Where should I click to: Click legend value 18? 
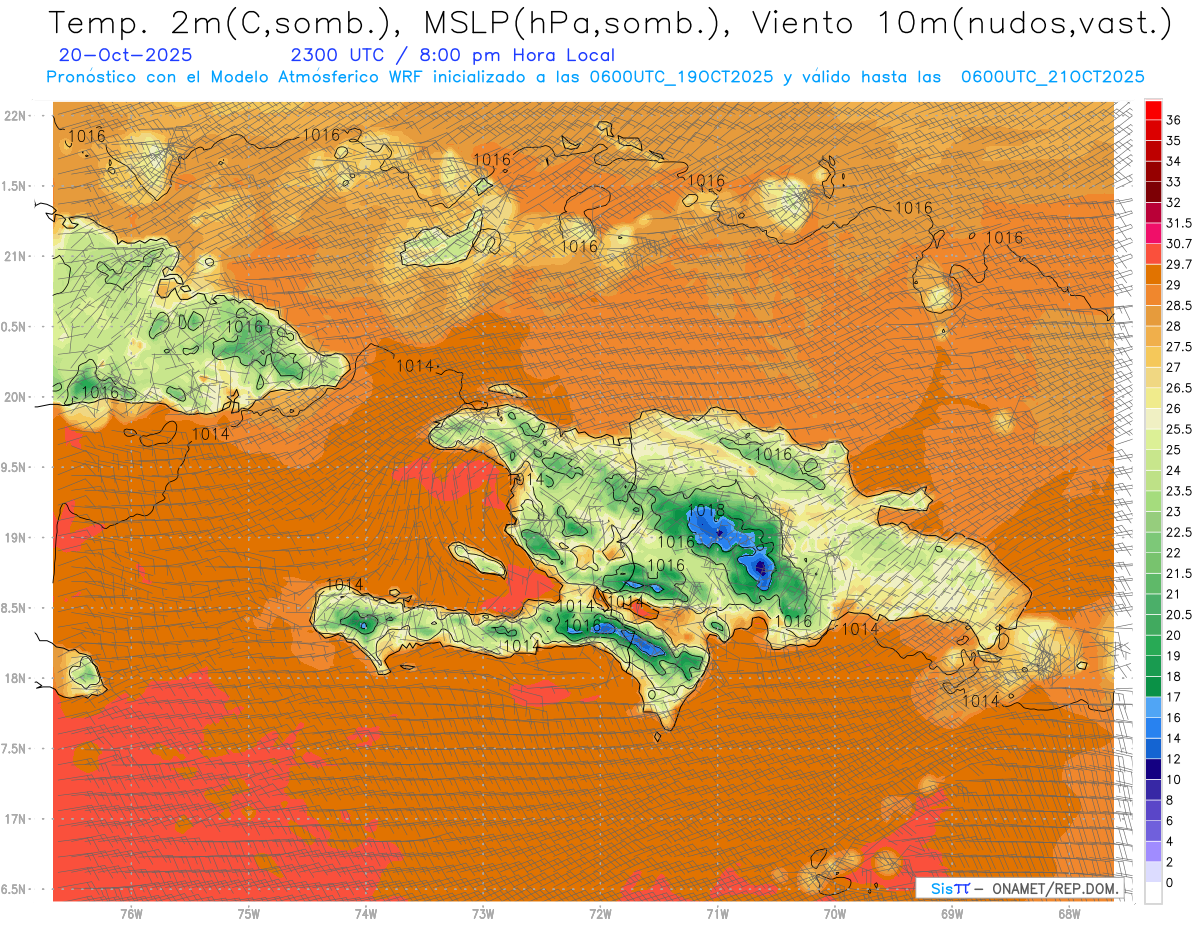[1174, 677]
